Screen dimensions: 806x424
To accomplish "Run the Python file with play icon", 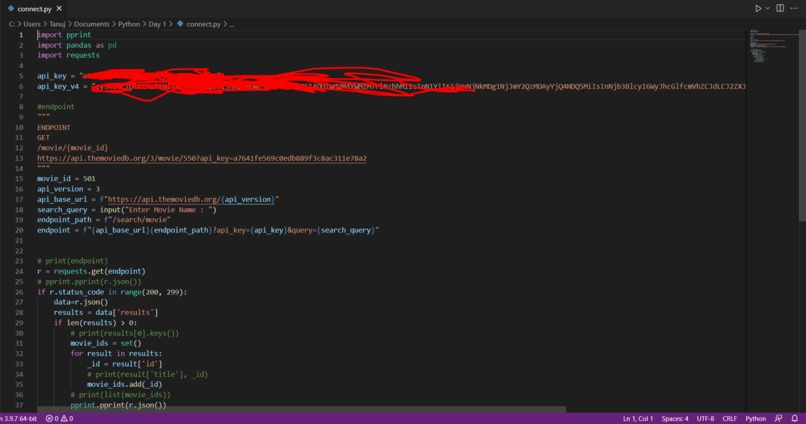I will pos(758,8).
